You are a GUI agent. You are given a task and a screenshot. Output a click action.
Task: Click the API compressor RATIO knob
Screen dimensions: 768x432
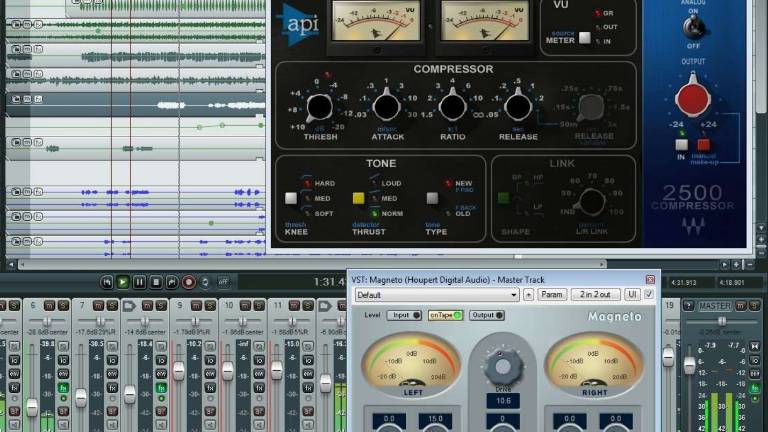point(452,106)
